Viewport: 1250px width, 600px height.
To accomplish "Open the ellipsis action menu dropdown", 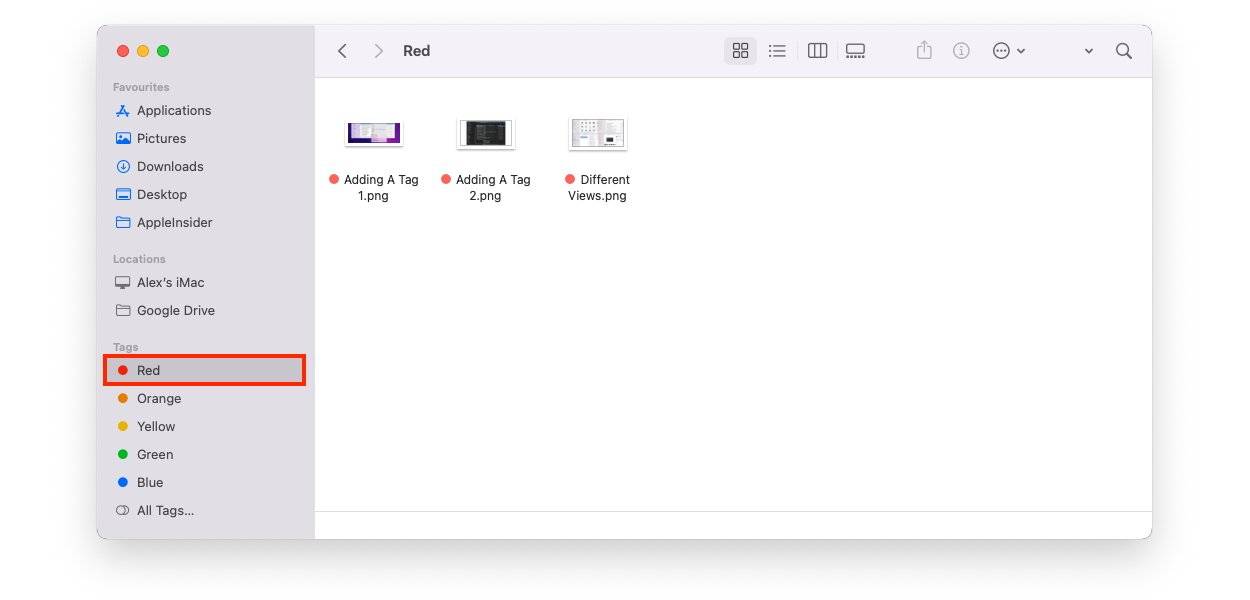I will (1008, 51).
